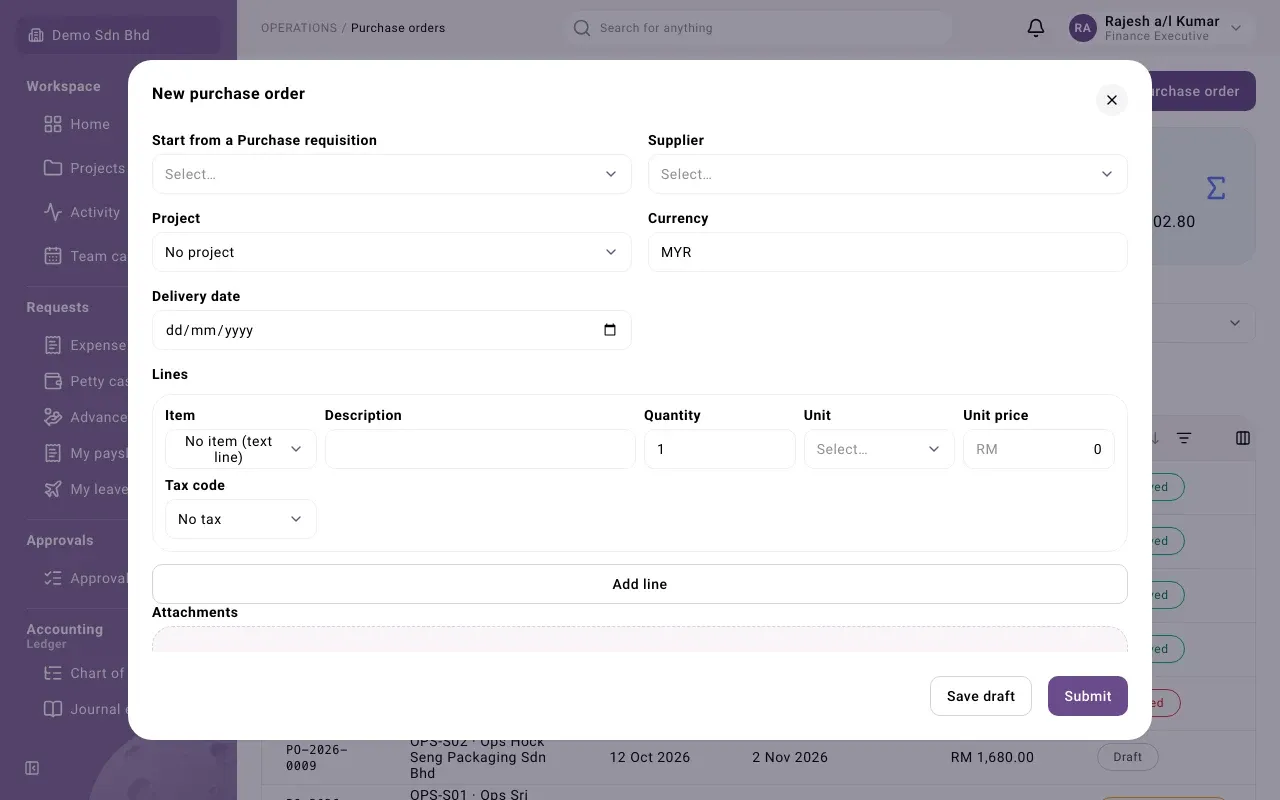The height and width of the screenshot is (800, 1280).
Task: Collapse the sidebar with bottom-left panel icon
Action: pyautogui.click(x=32, y=768)
